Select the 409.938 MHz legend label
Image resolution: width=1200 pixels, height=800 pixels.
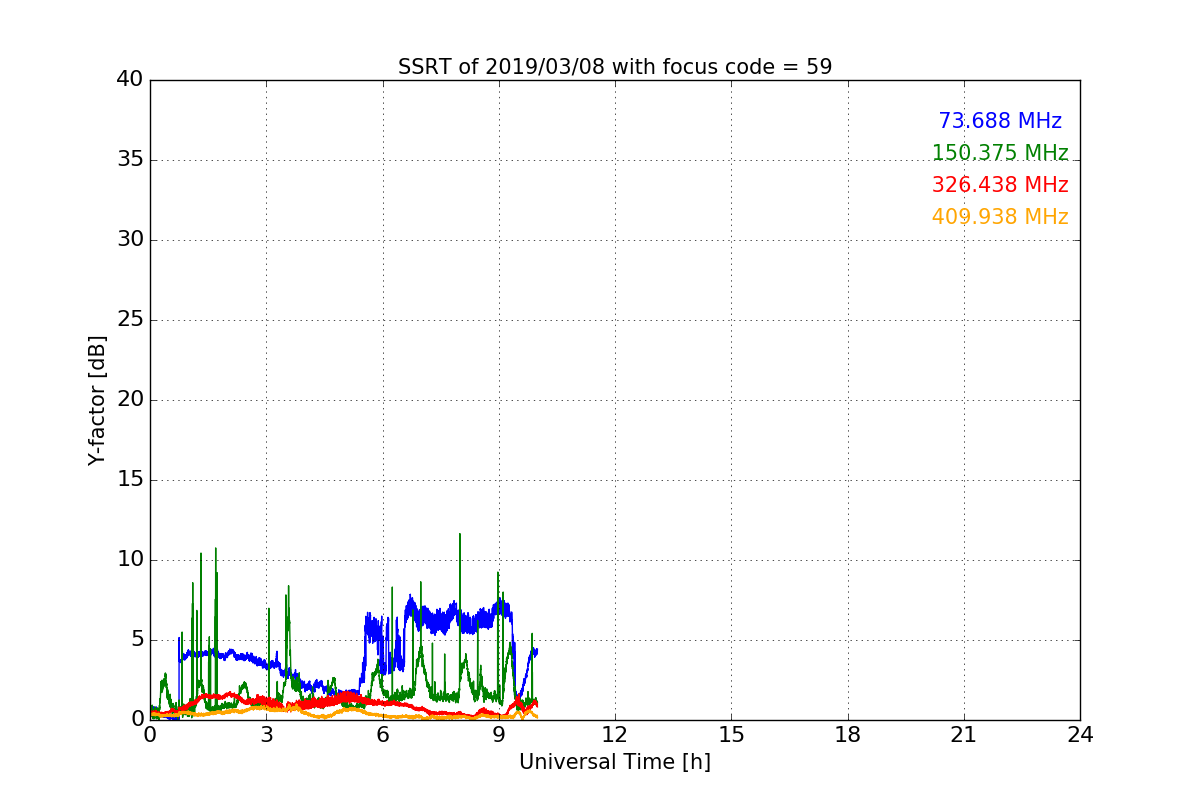(1000, 217)
